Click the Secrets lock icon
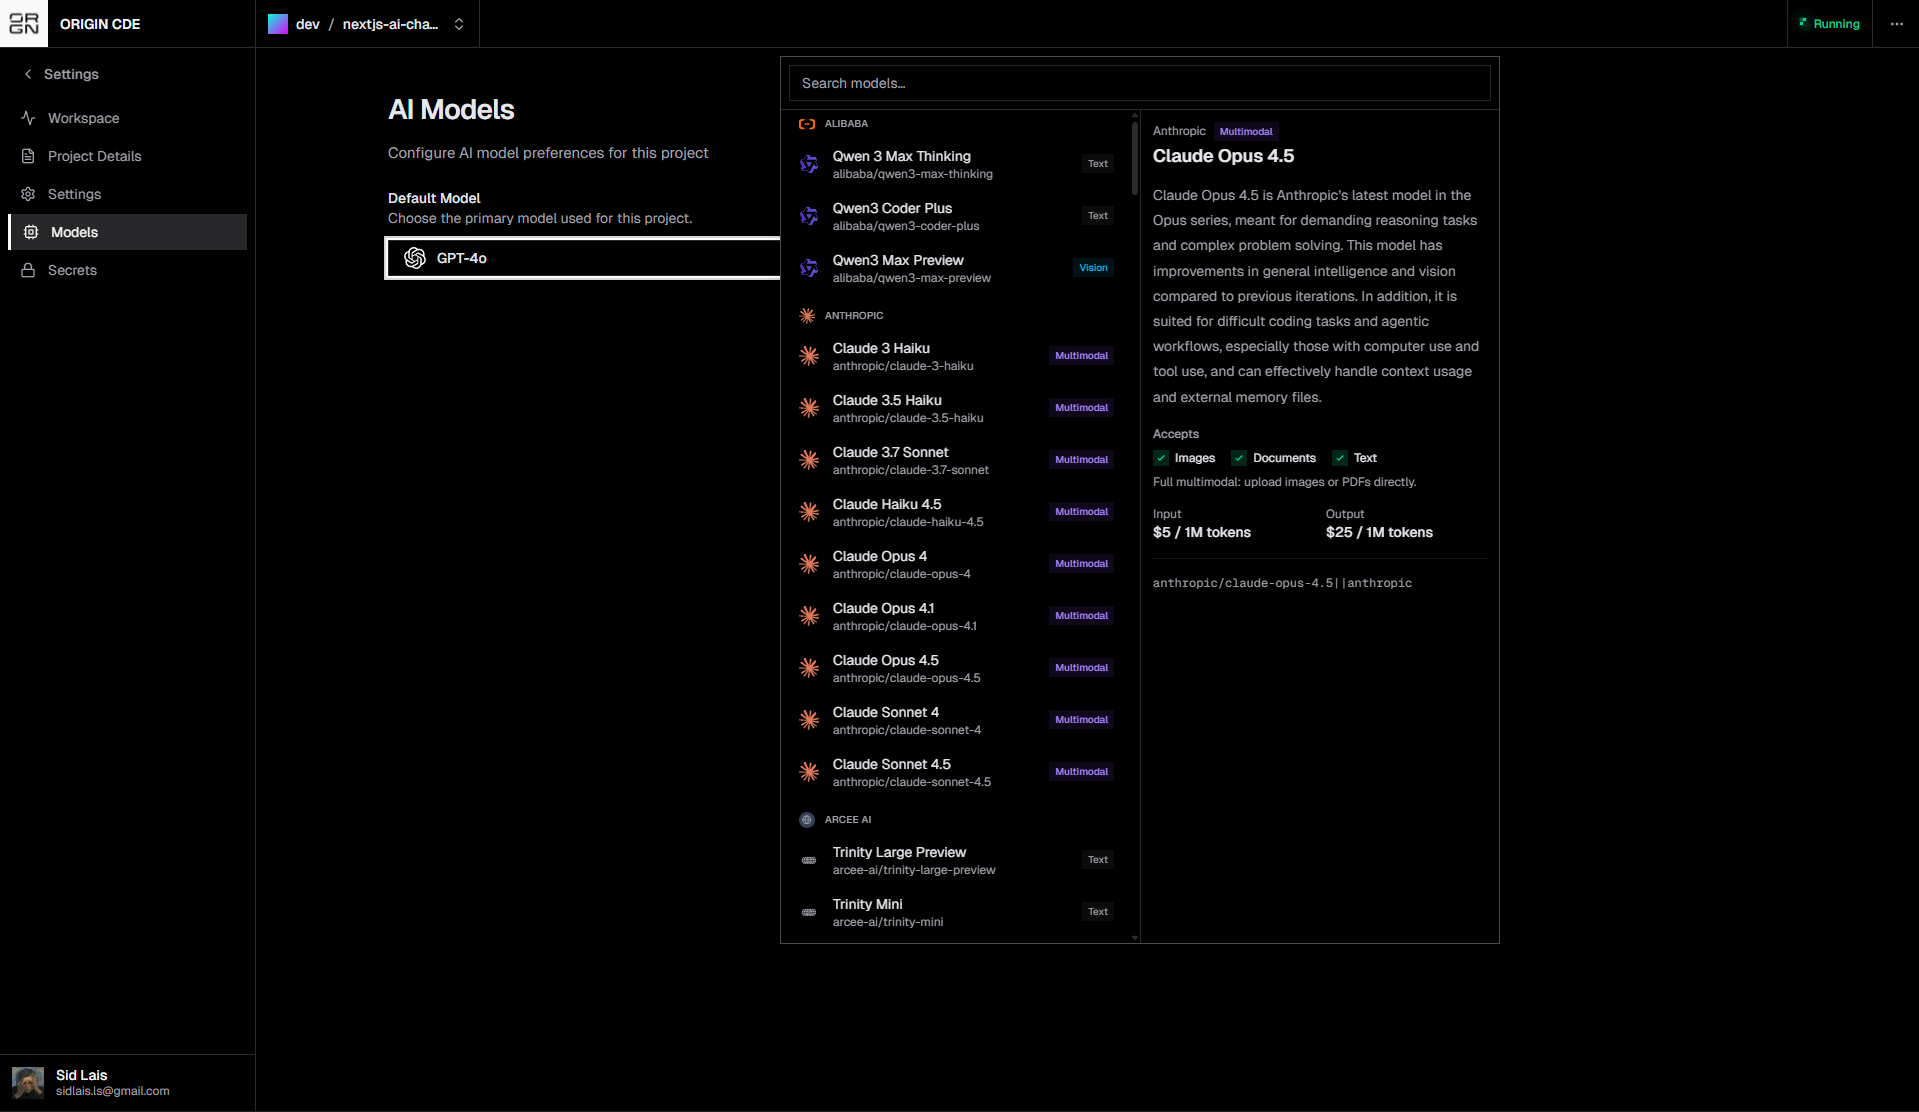 [x=28, y=270]
